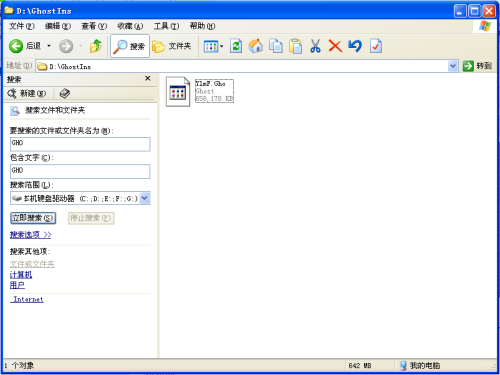The width and height of the screenshot is (500, 375).
Task: Go up one folder level
Action: [96, 46]
